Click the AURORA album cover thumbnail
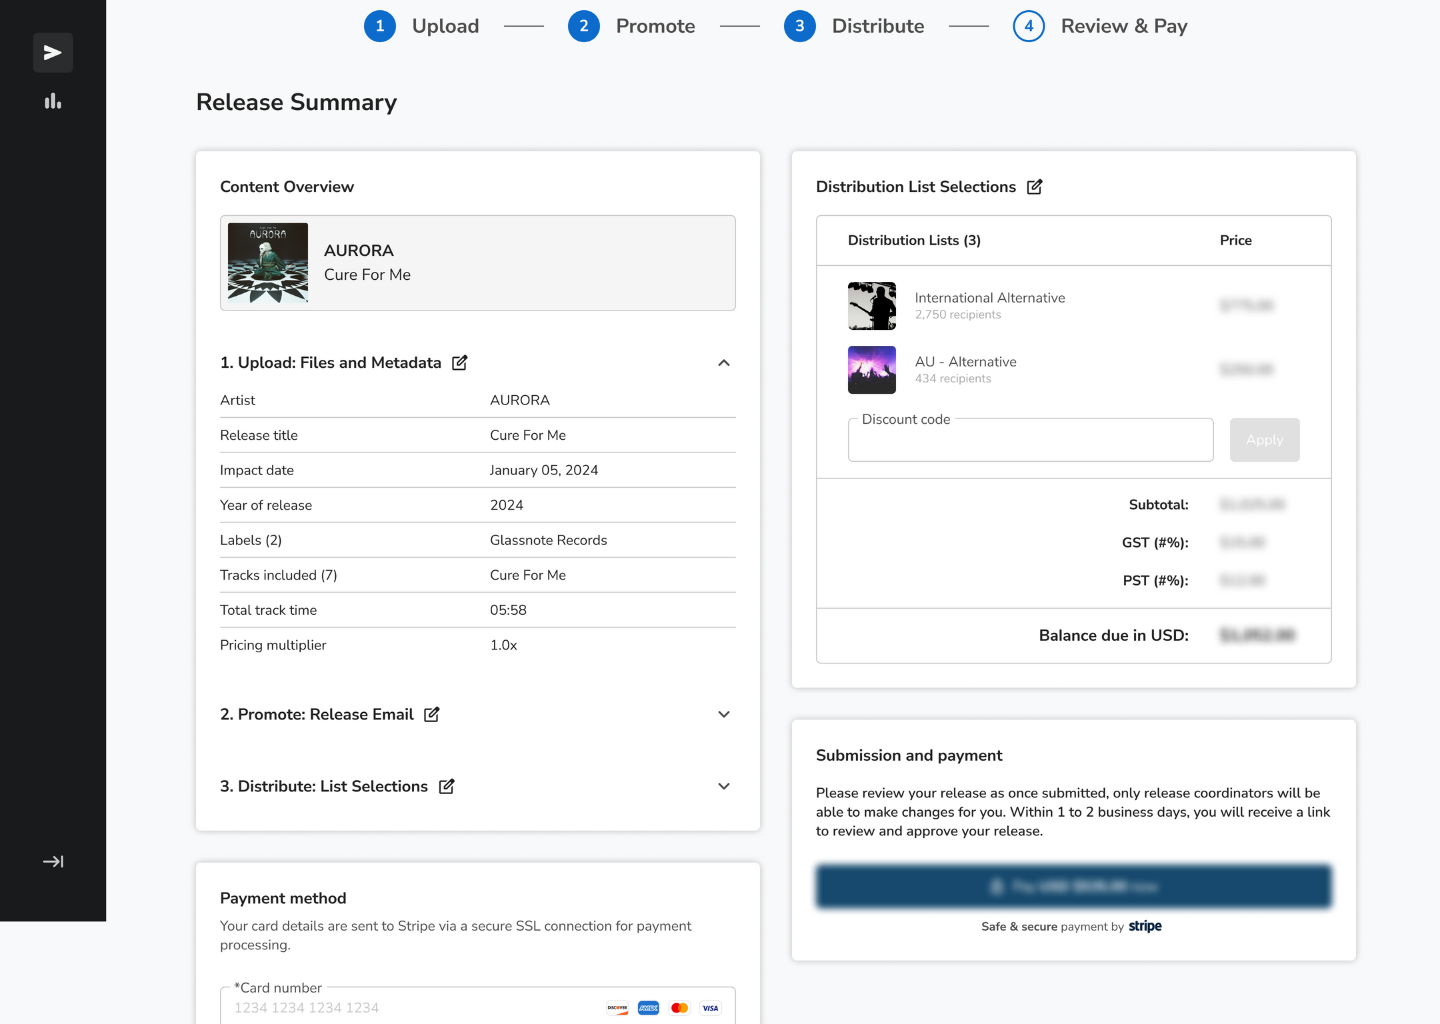This screenshot has height=1024, width=1440. coord(268,263)
